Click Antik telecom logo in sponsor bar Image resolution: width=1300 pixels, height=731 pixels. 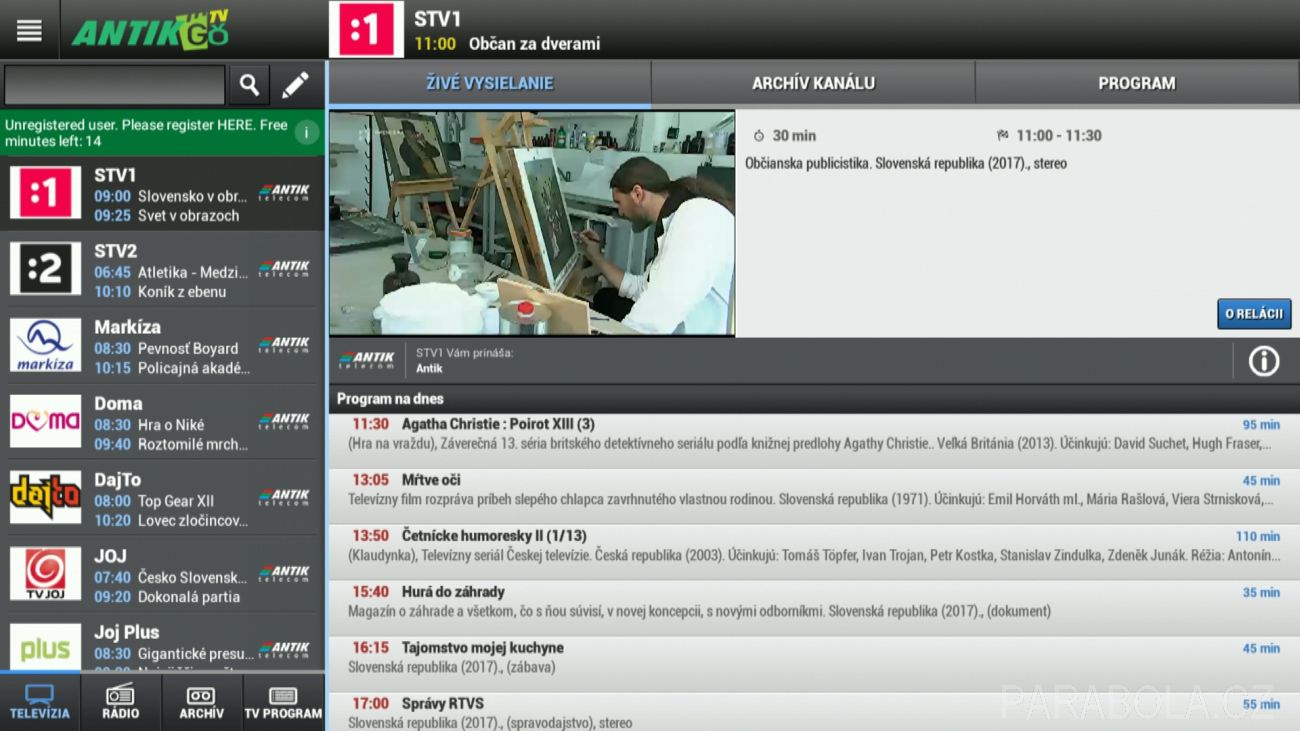pos(366,360)
